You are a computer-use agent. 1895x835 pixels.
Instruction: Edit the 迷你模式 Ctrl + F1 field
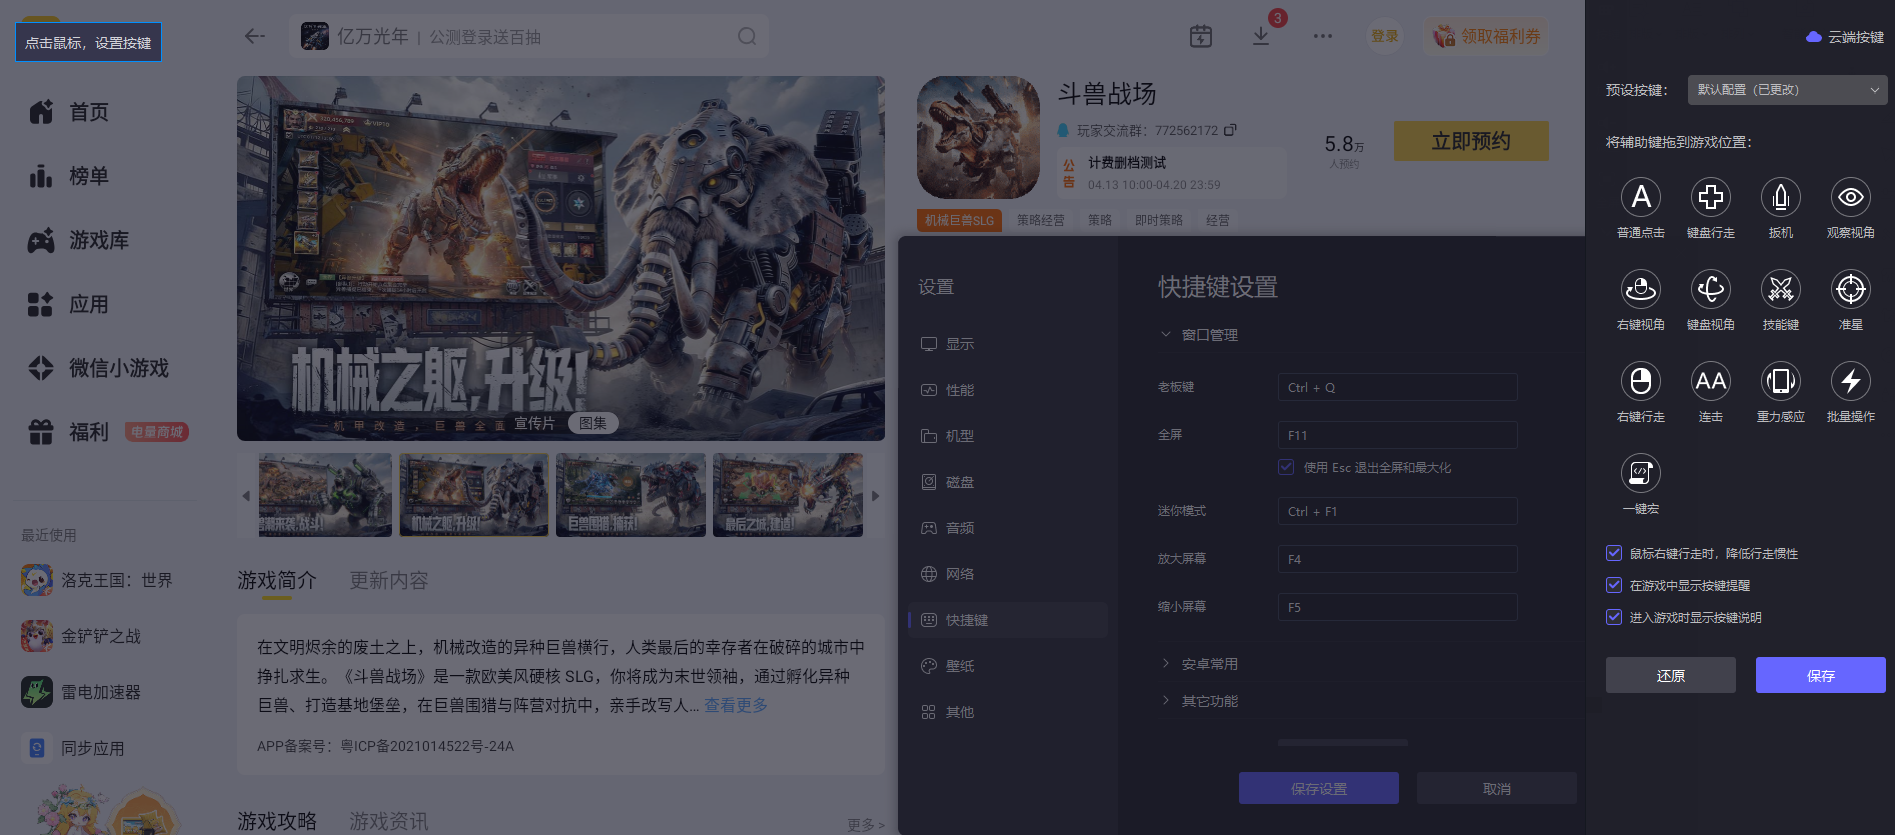pyautogui.click(x=1398, y=511)
